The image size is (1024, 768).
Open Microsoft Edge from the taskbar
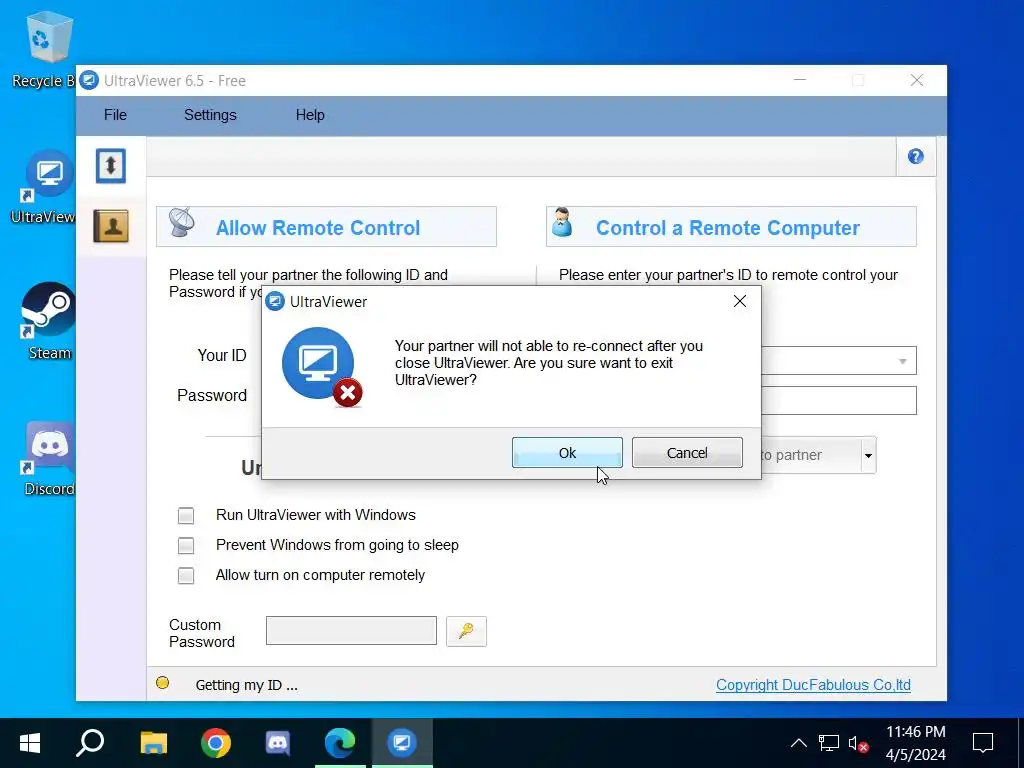(340, 743)
